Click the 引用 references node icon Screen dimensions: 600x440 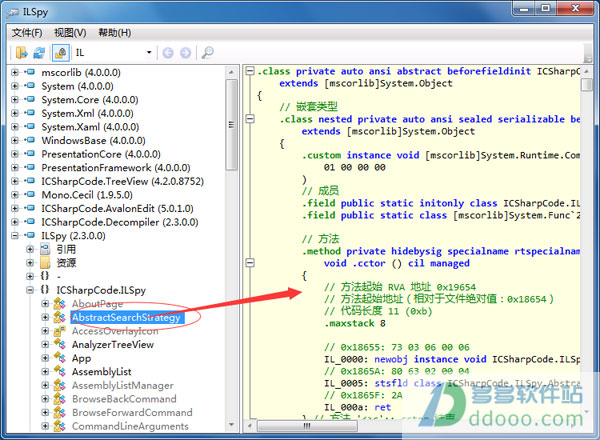[x=45, y=249]
